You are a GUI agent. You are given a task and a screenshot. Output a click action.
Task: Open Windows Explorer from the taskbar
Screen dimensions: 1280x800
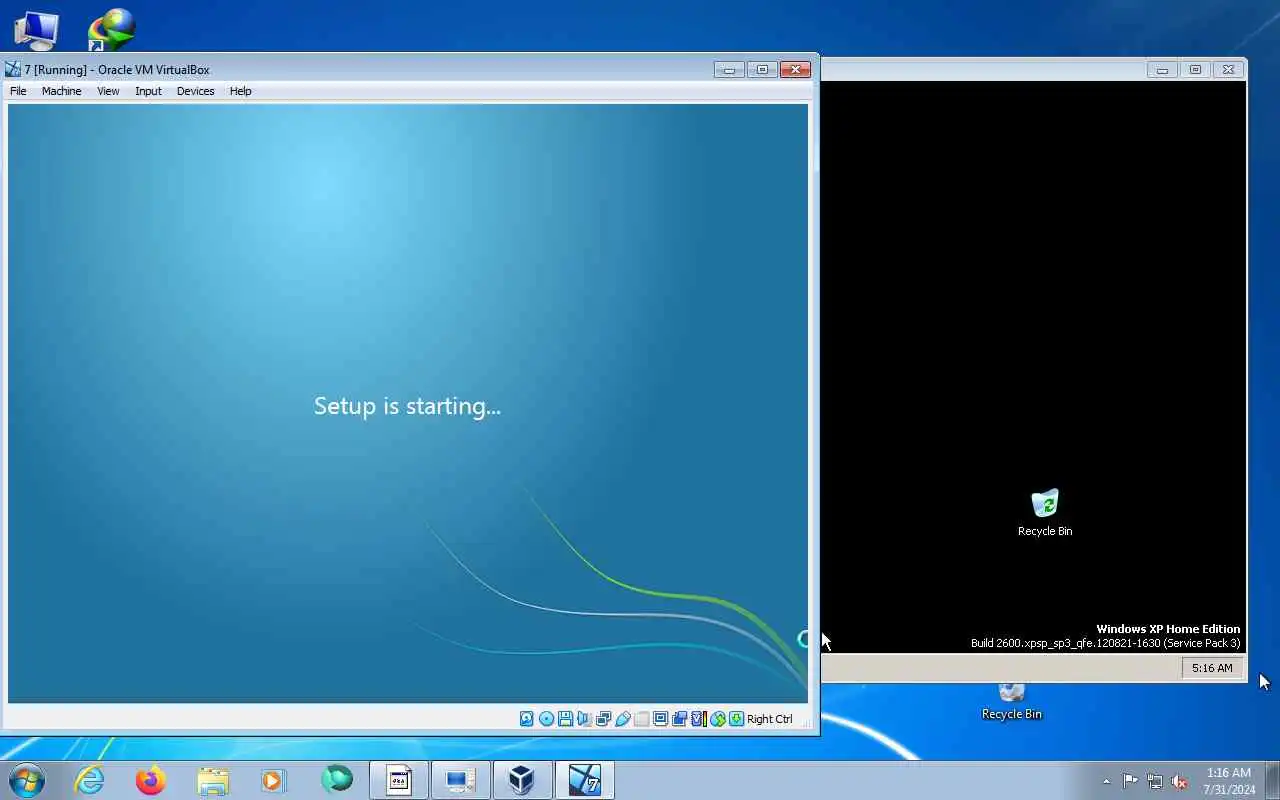[213, 780]
